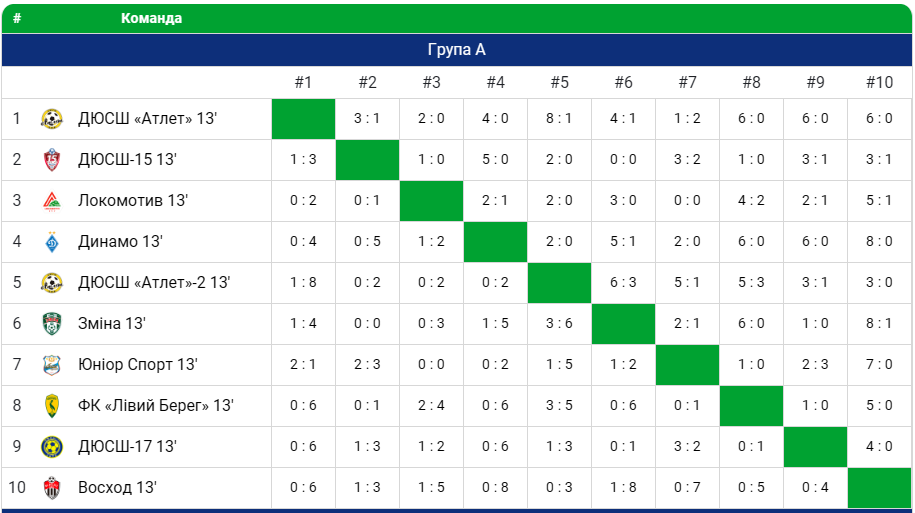915x513 pixels.
Task: Click the Команда column header
Action: pyautogui.click(x=151, y=19)
